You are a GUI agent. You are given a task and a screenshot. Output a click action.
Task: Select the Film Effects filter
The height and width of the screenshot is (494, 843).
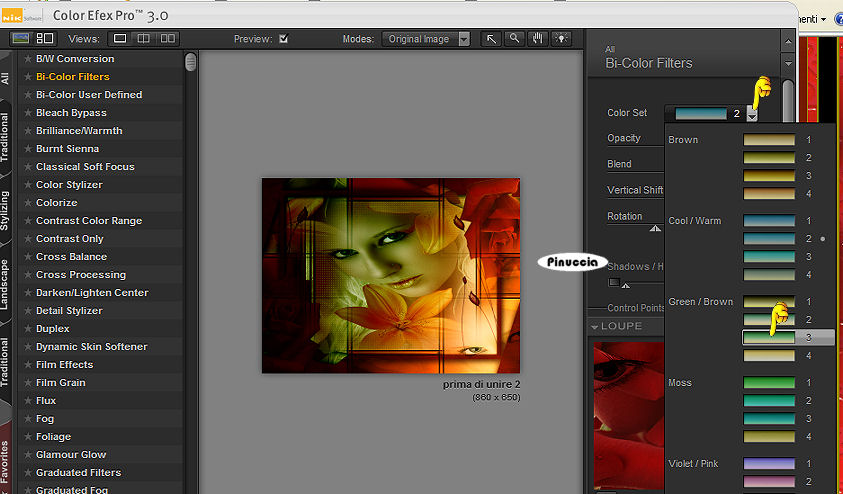(65, 364)
